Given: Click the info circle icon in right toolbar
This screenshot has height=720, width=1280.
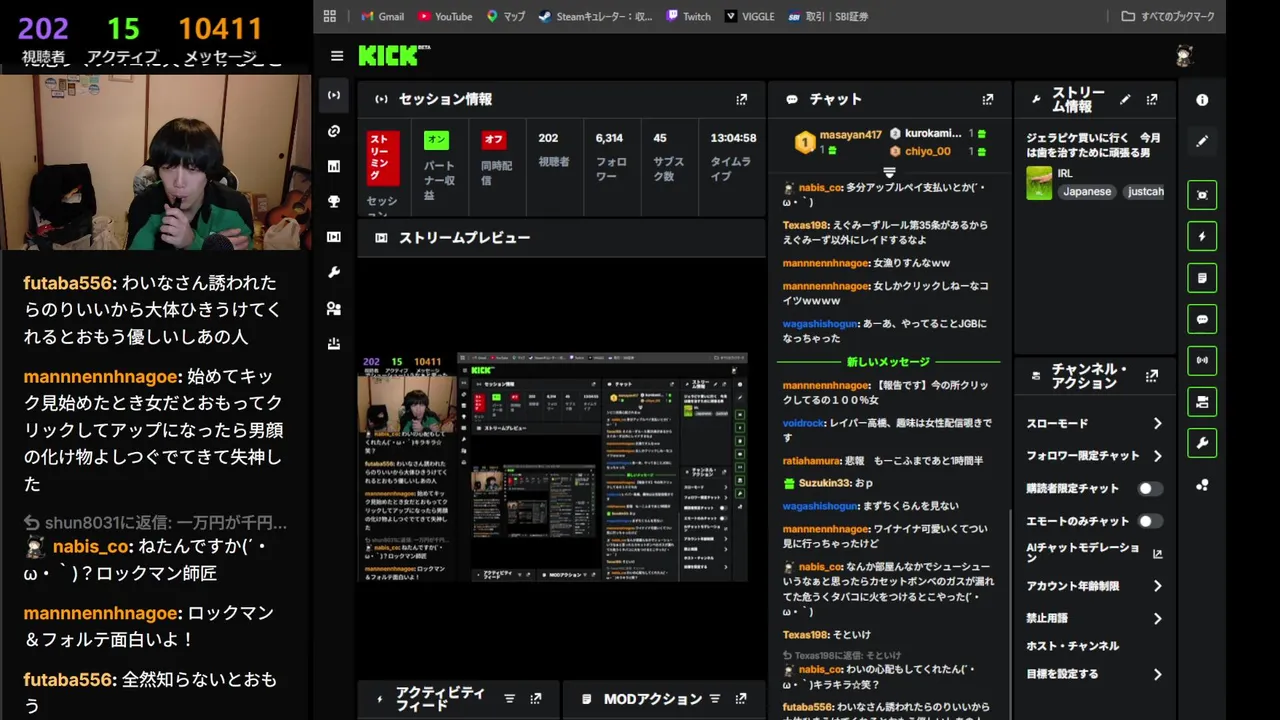Looking at the screenshot, I should point(1202,100).
